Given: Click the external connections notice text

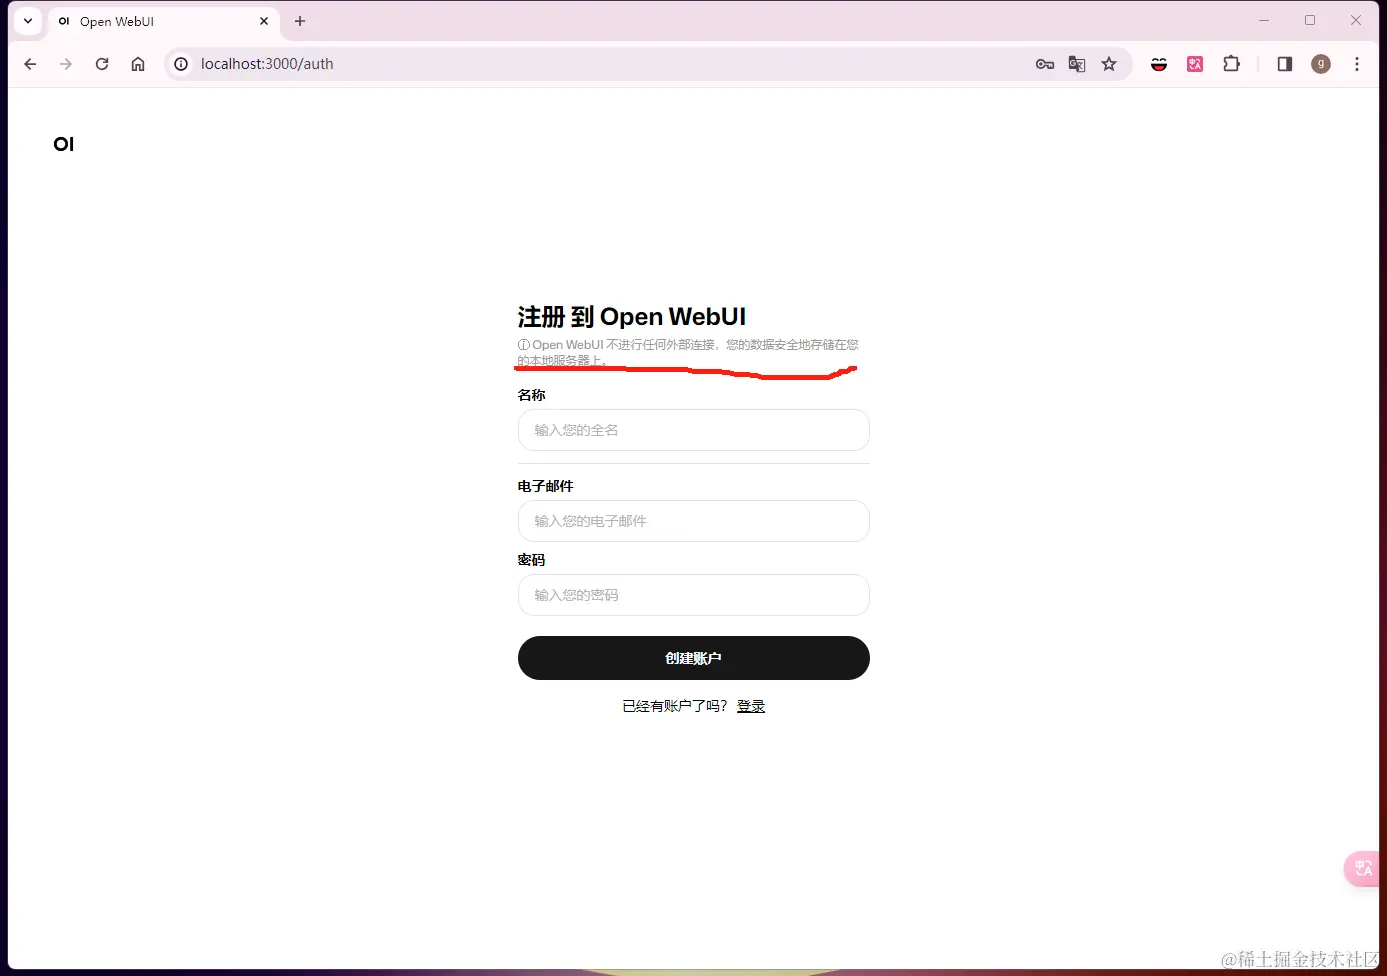Looking at the screenshot, I should pos(688,352).
